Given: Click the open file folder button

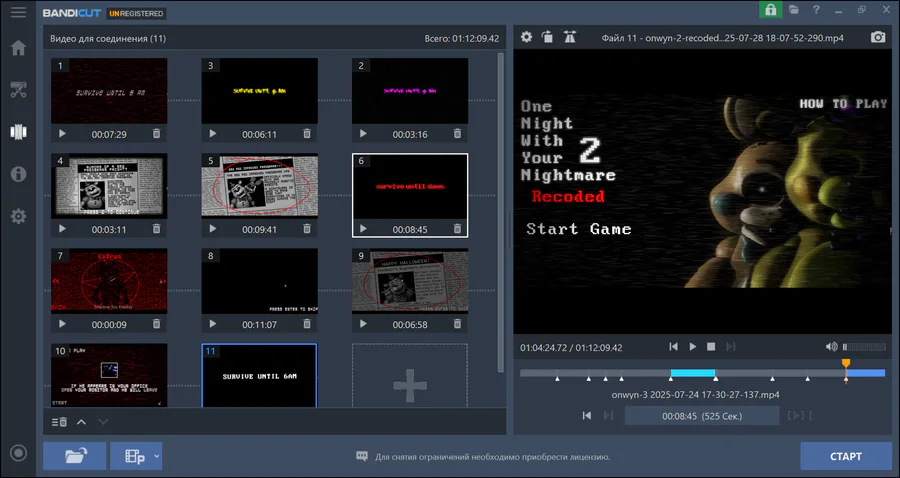Looking at the screenshot, I should [75, 456].
